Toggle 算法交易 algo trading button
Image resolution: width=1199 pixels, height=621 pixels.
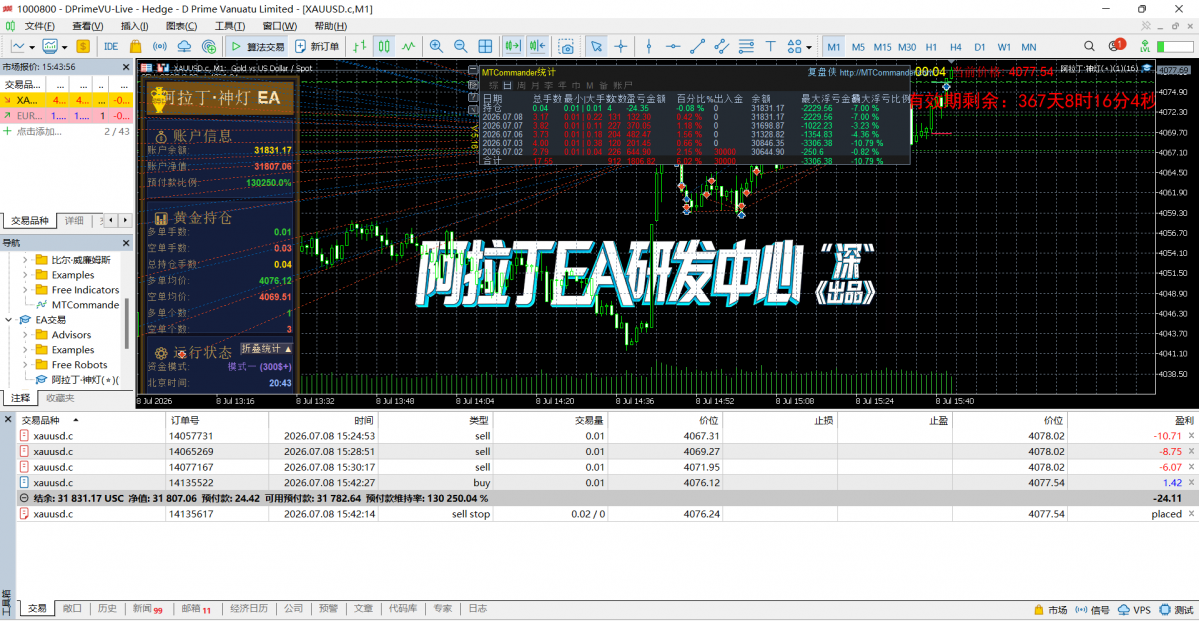pos(258,46)
